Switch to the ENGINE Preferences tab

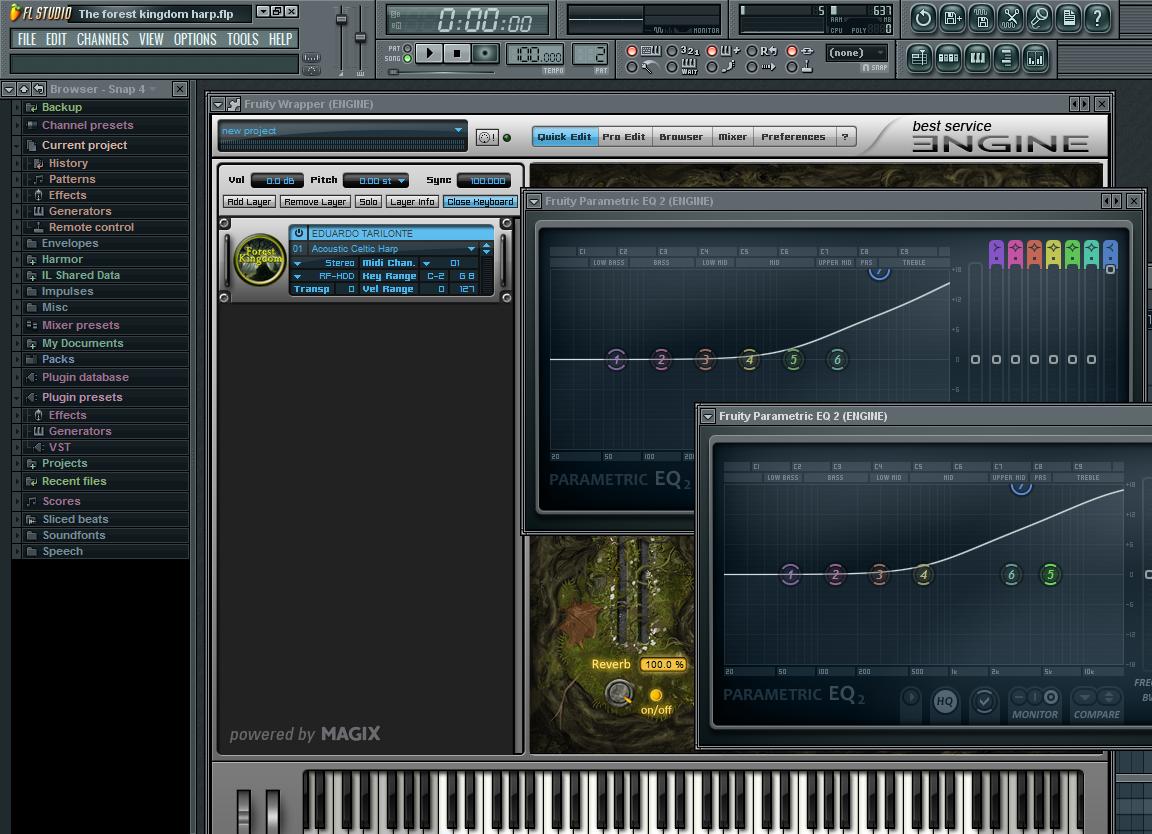pyautogui.click(x=793, y=137)
